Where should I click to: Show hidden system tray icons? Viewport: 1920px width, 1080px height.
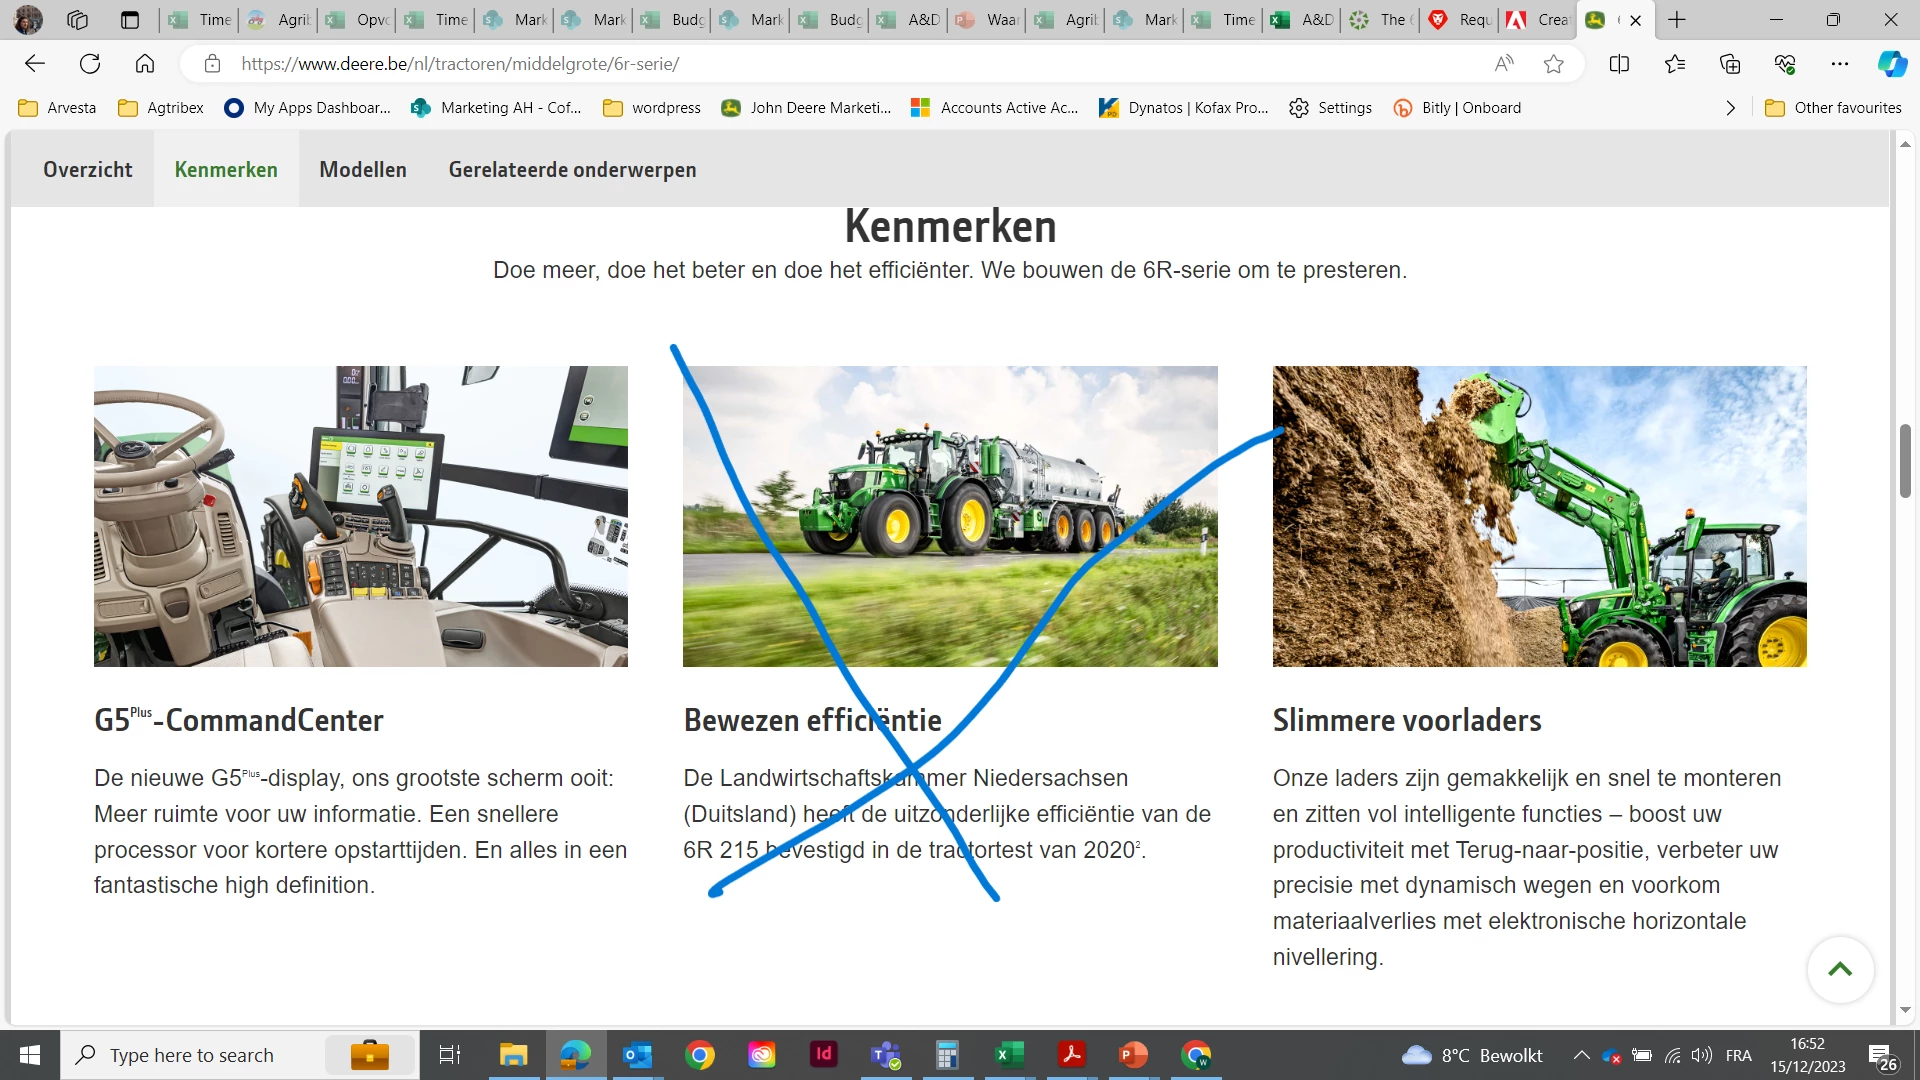[x=1581, y=1055]
